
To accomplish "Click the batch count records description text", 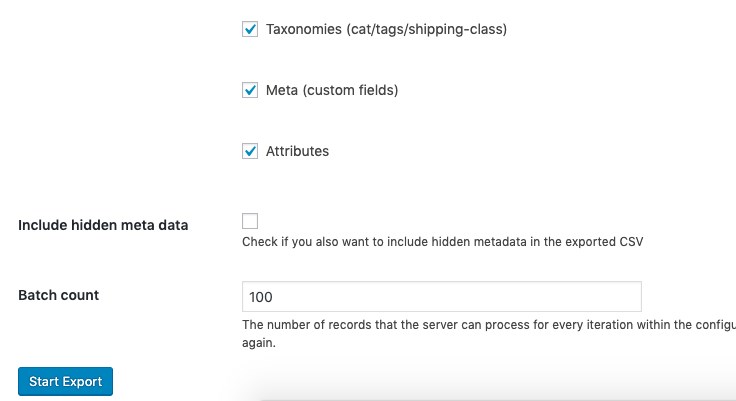I will click(489, 333).
